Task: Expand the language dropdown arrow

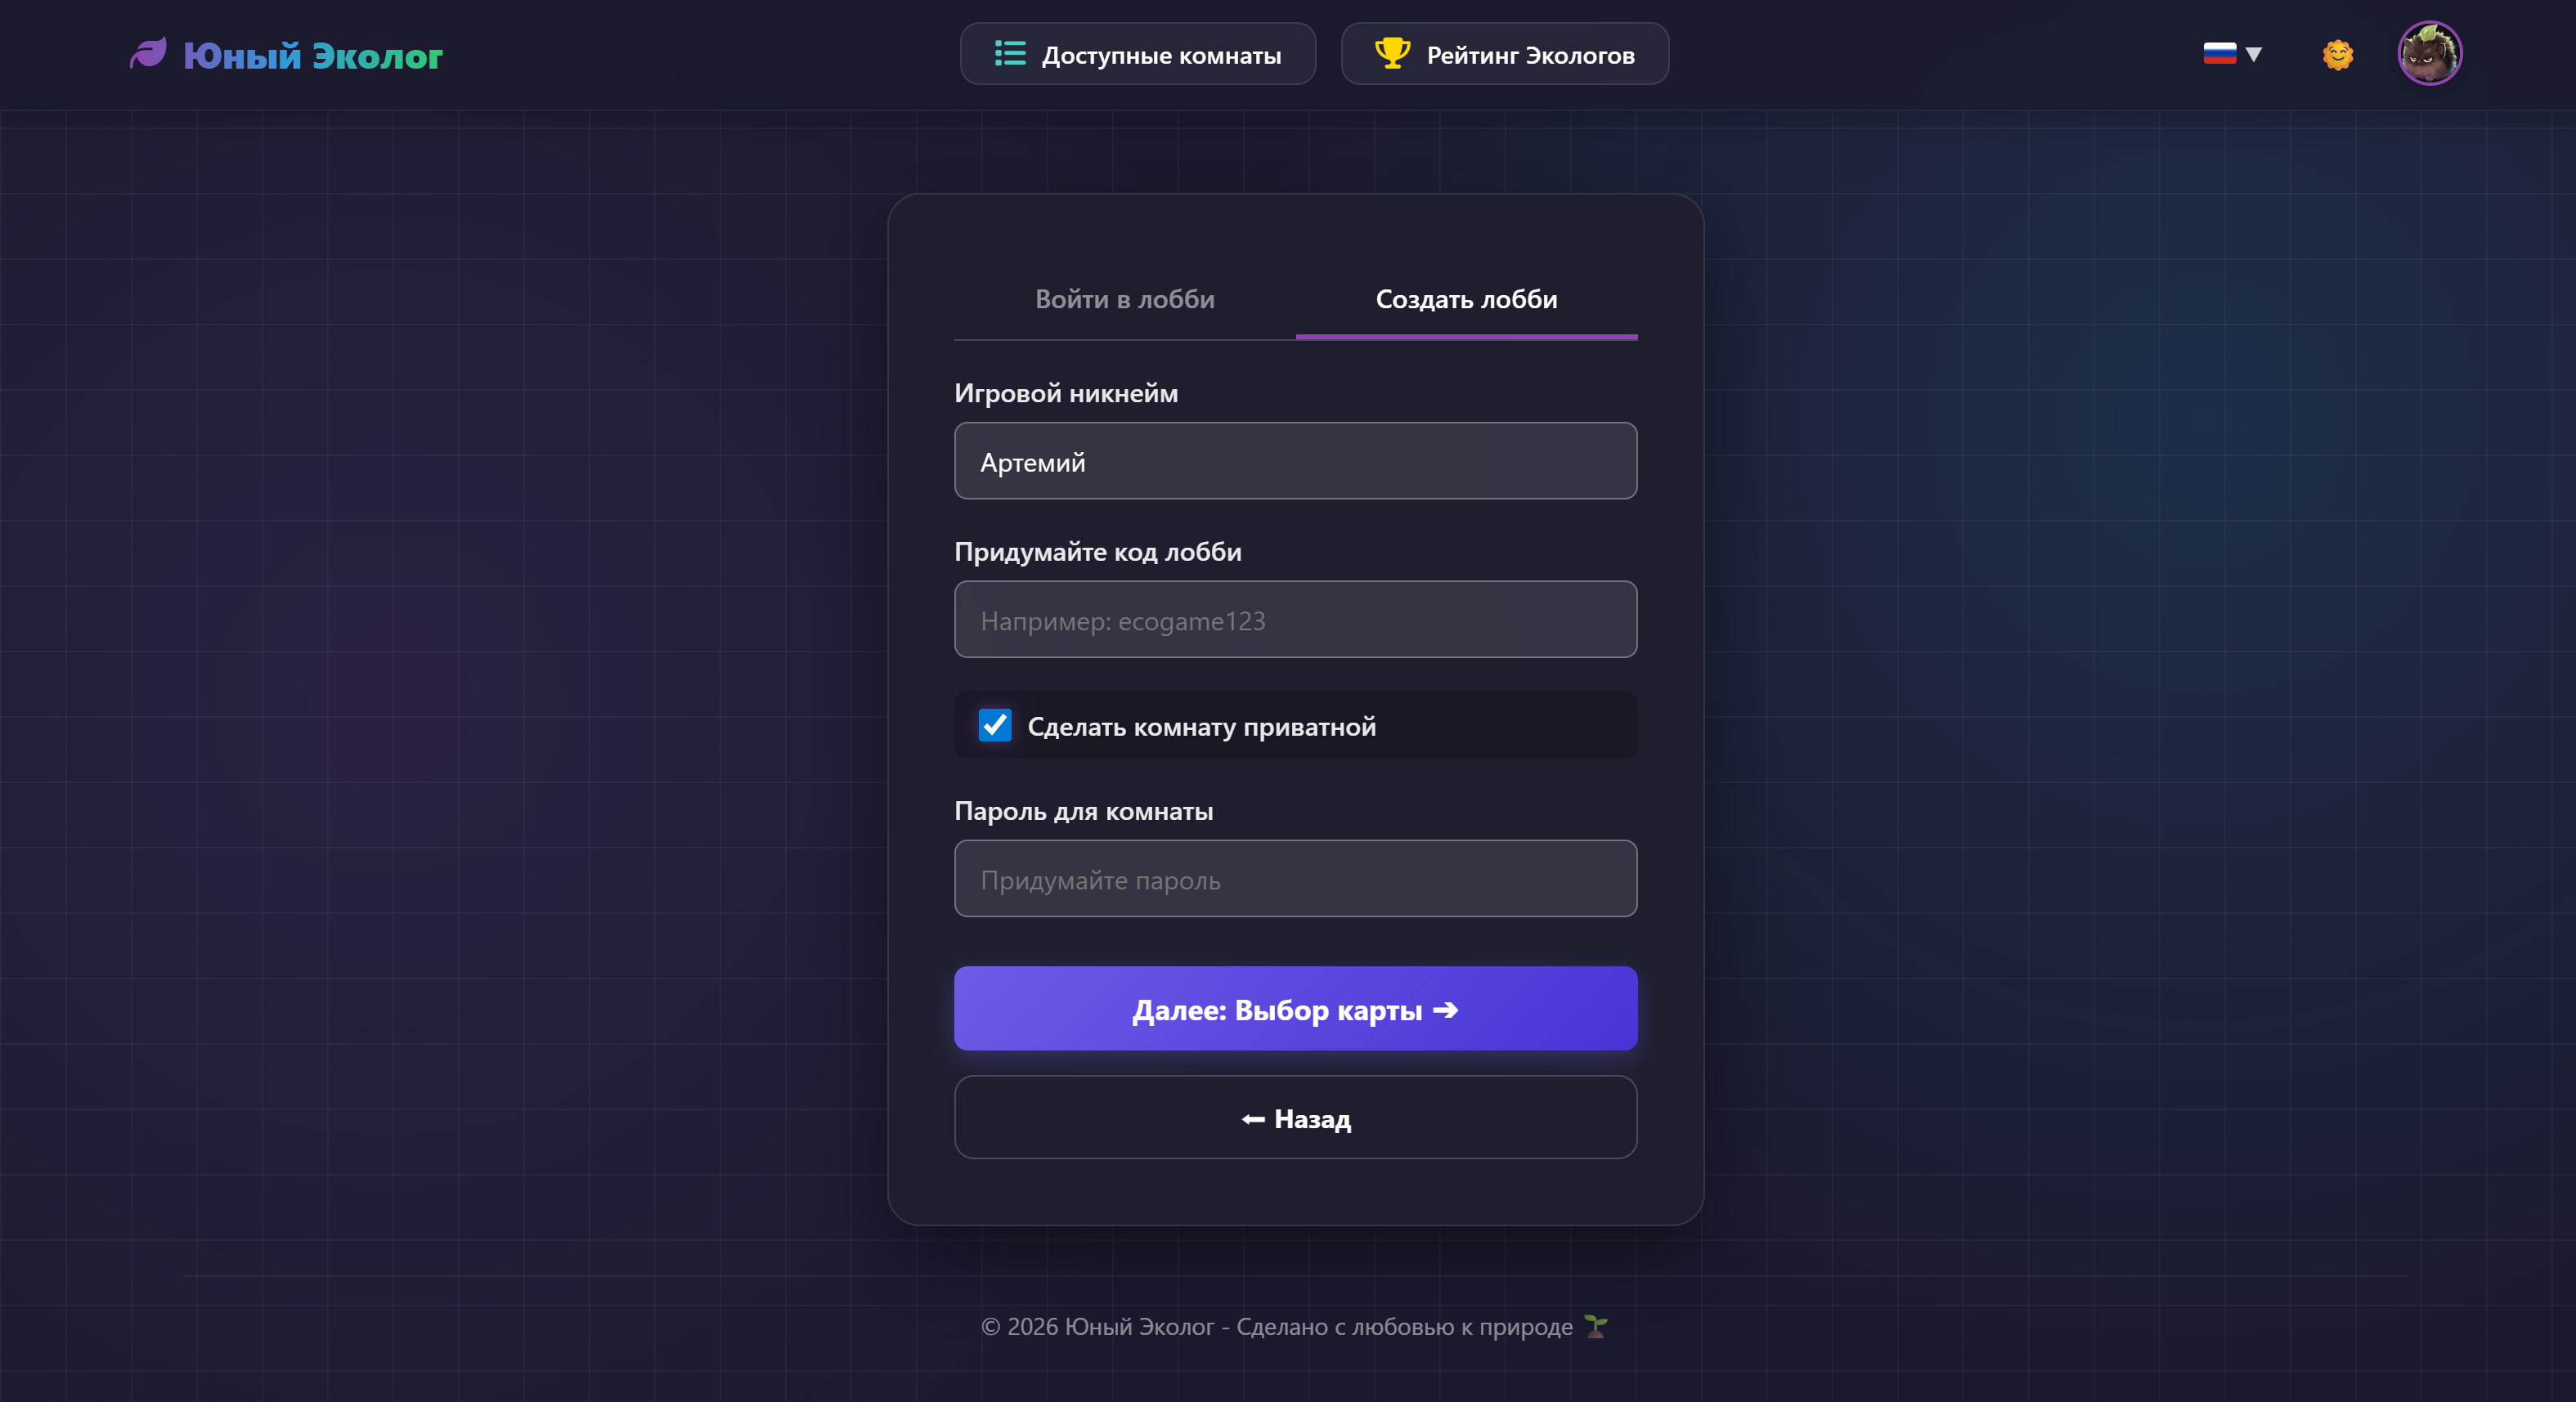Action: (x=2254, y=54)
